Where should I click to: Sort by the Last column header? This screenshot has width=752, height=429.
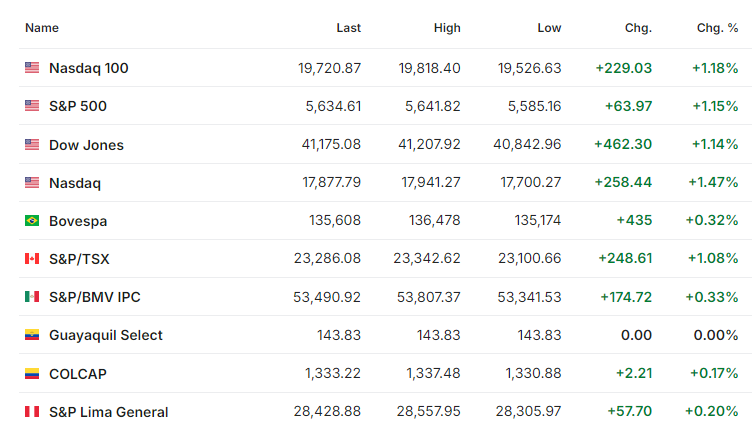(349, 28)
